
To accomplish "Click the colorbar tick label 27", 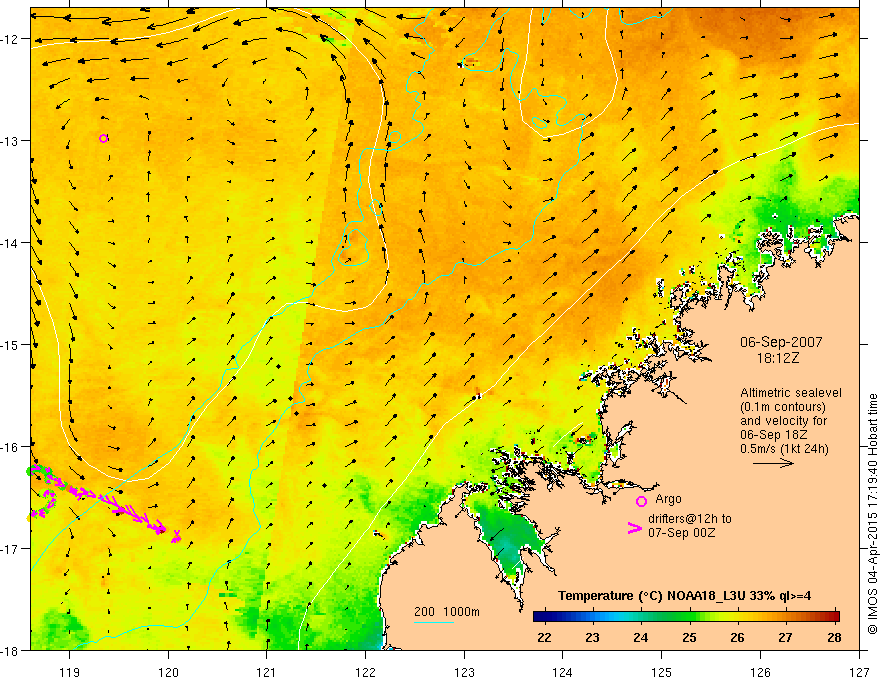I will (x=785, y=637).
